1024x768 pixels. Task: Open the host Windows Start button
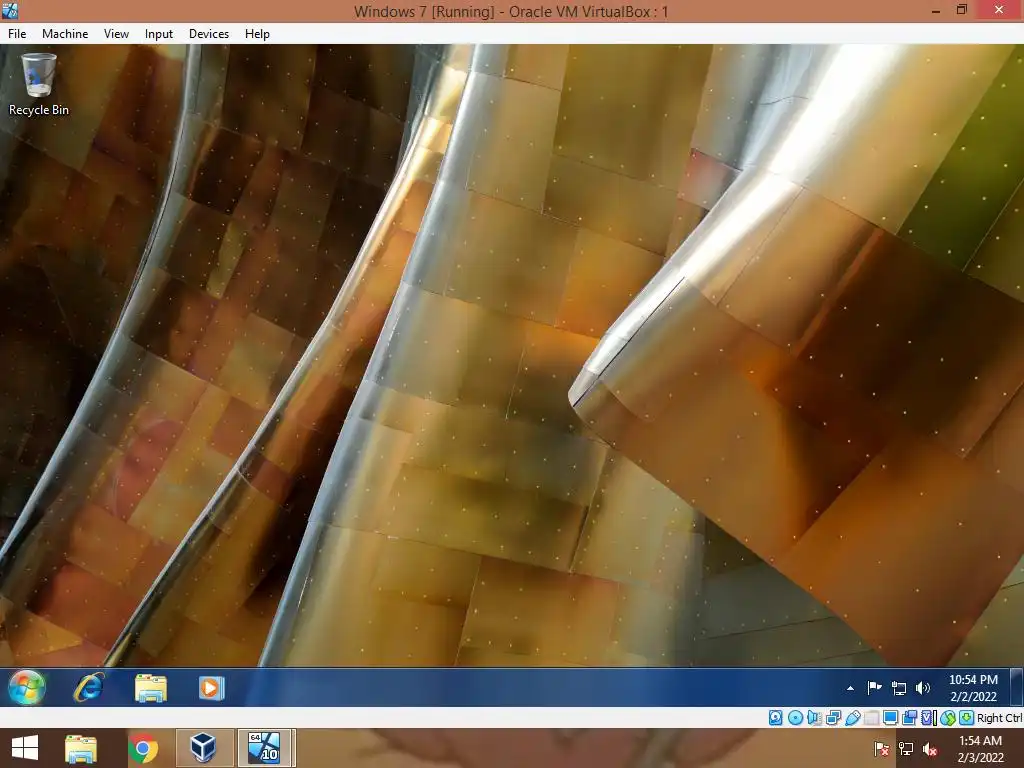25,748
